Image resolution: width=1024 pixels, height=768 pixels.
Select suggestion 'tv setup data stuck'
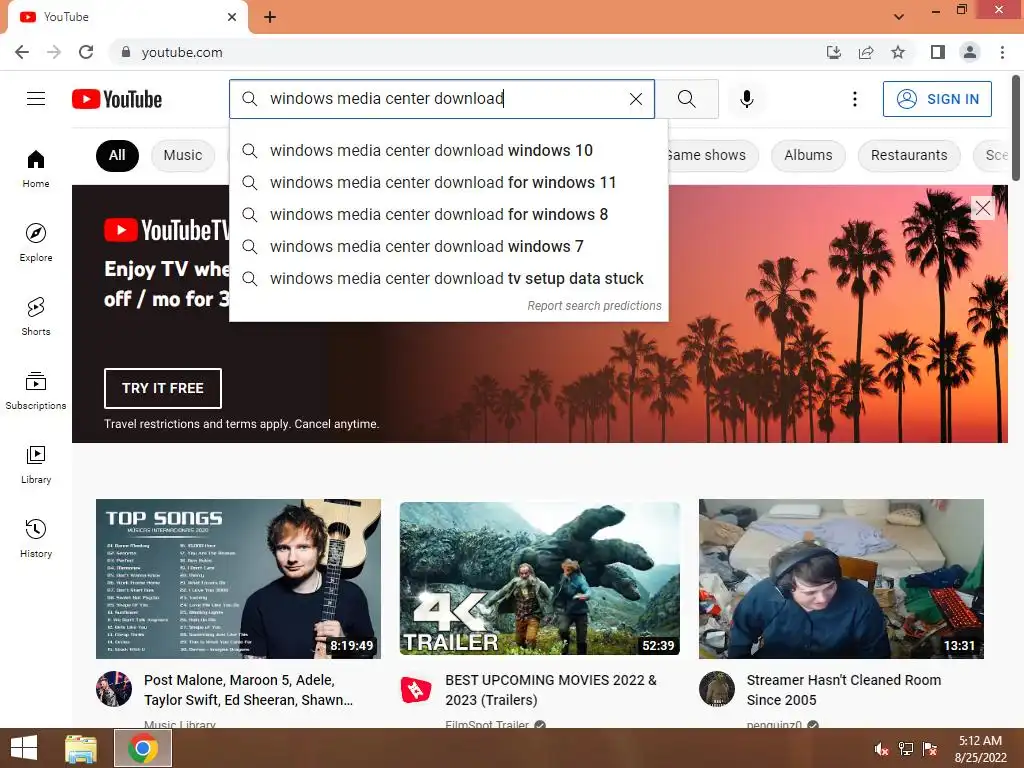(449, 278)
